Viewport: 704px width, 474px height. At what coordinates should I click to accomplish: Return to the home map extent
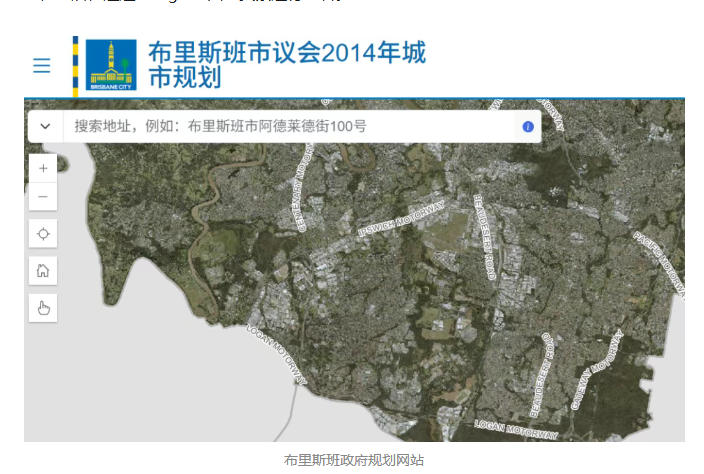click(x=43, y=271)
